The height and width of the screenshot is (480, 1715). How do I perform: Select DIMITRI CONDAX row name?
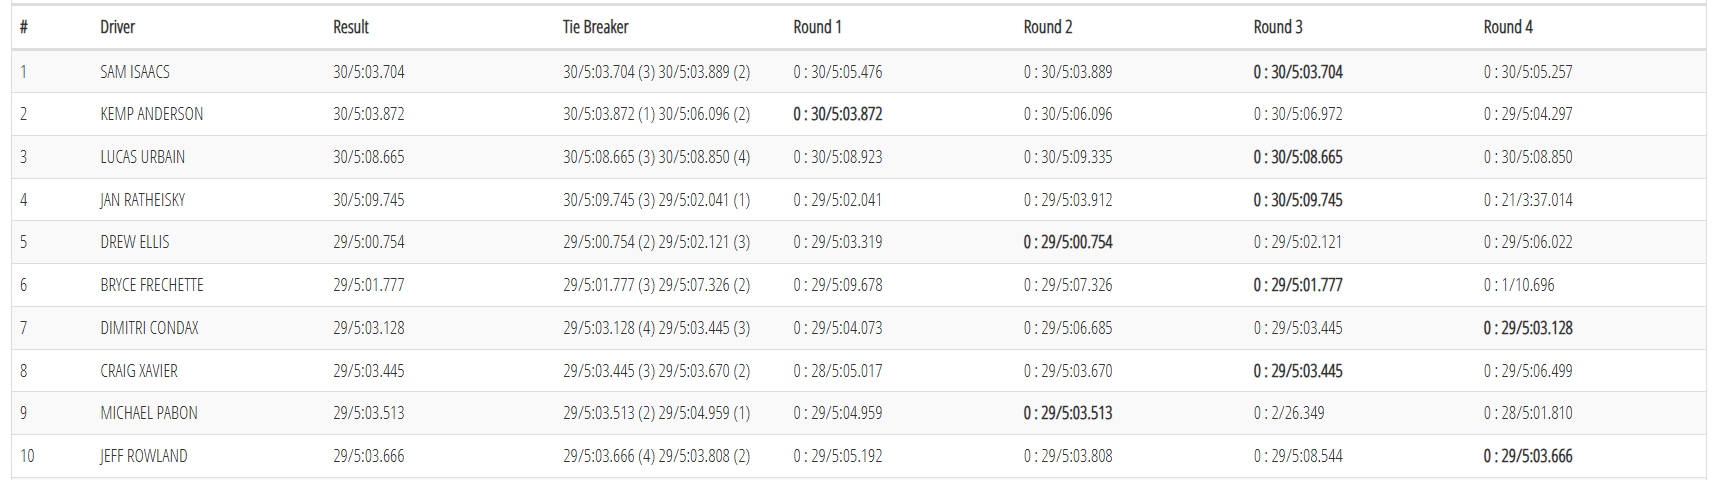pos(149,328)
